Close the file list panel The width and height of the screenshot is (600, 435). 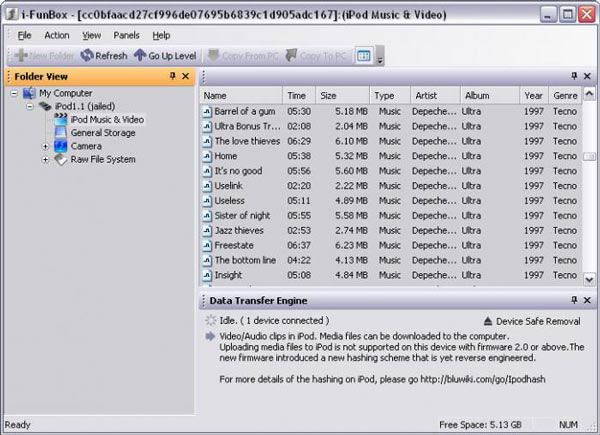click(x=587, y=76)
